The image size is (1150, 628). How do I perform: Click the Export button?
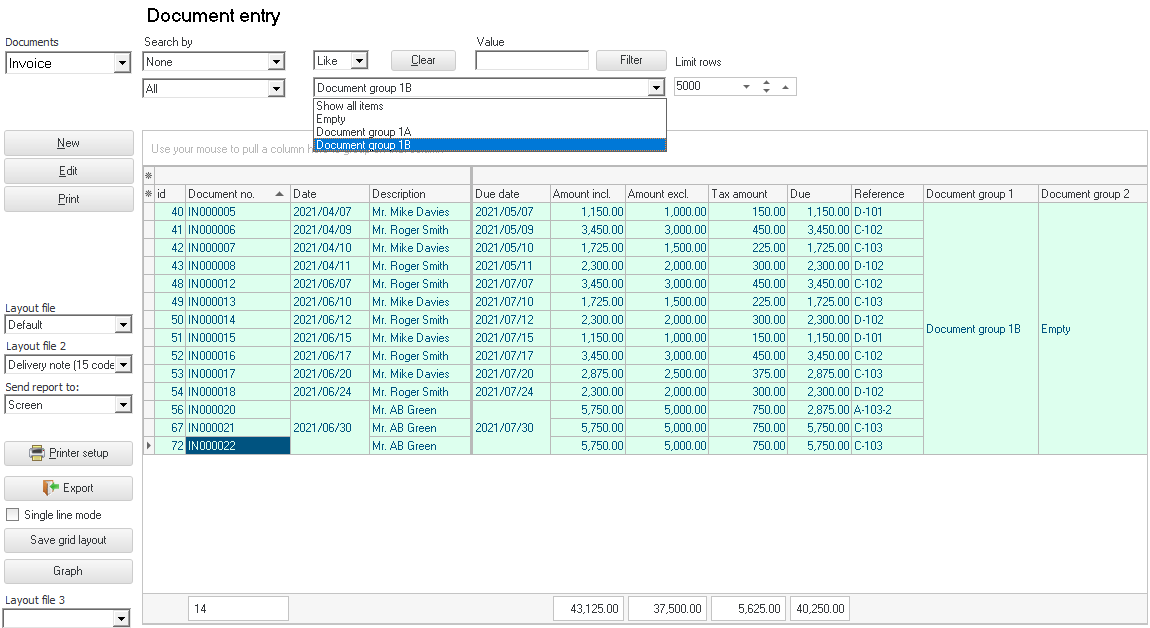(69, 488)
